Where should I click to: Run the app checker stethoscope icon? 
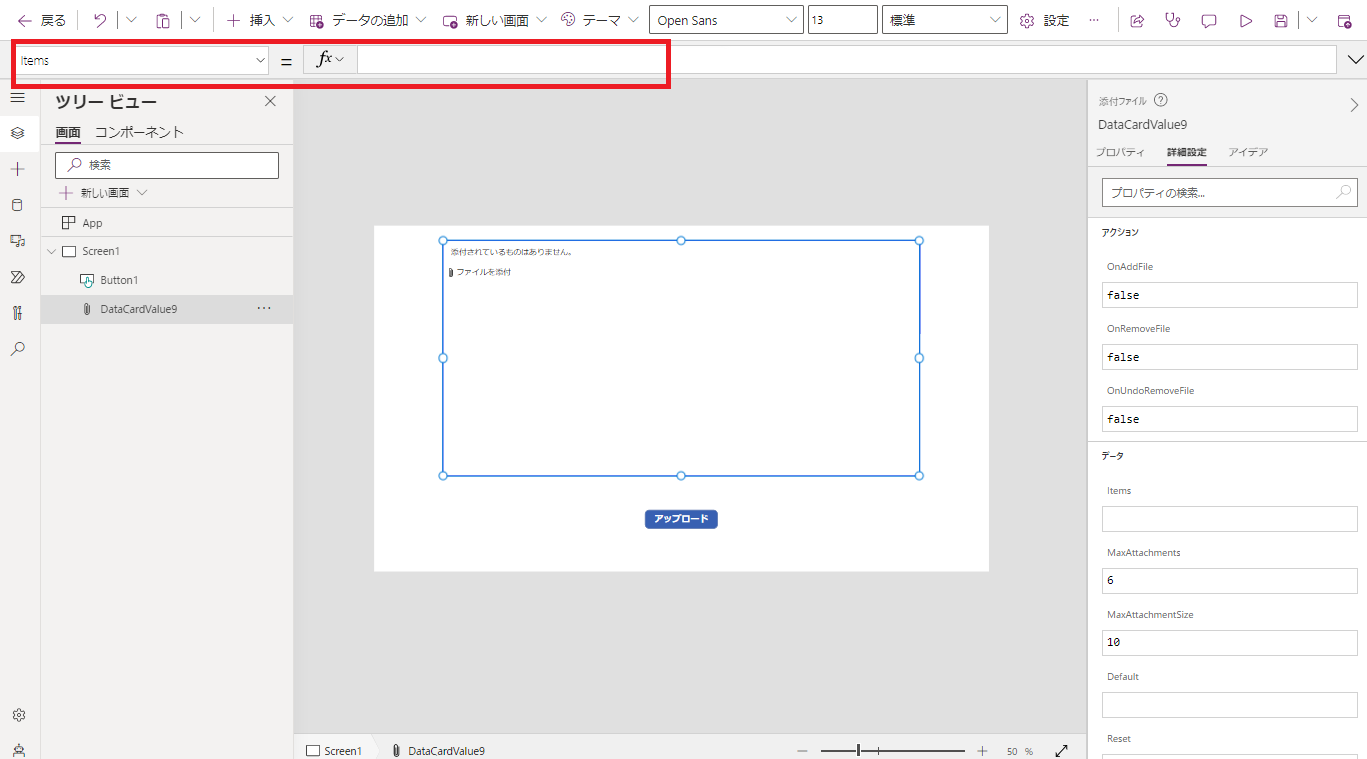(x=1172, y=19)
